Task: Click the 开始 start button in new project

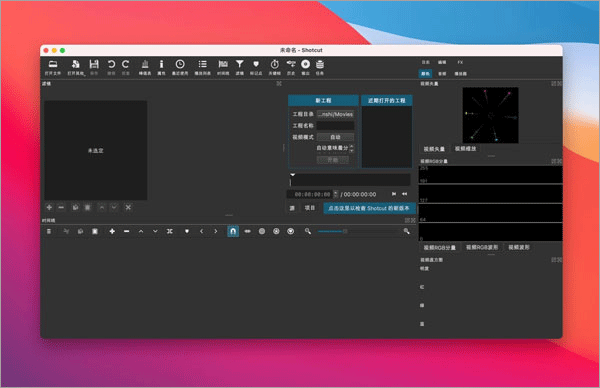Action: [333, 160]
